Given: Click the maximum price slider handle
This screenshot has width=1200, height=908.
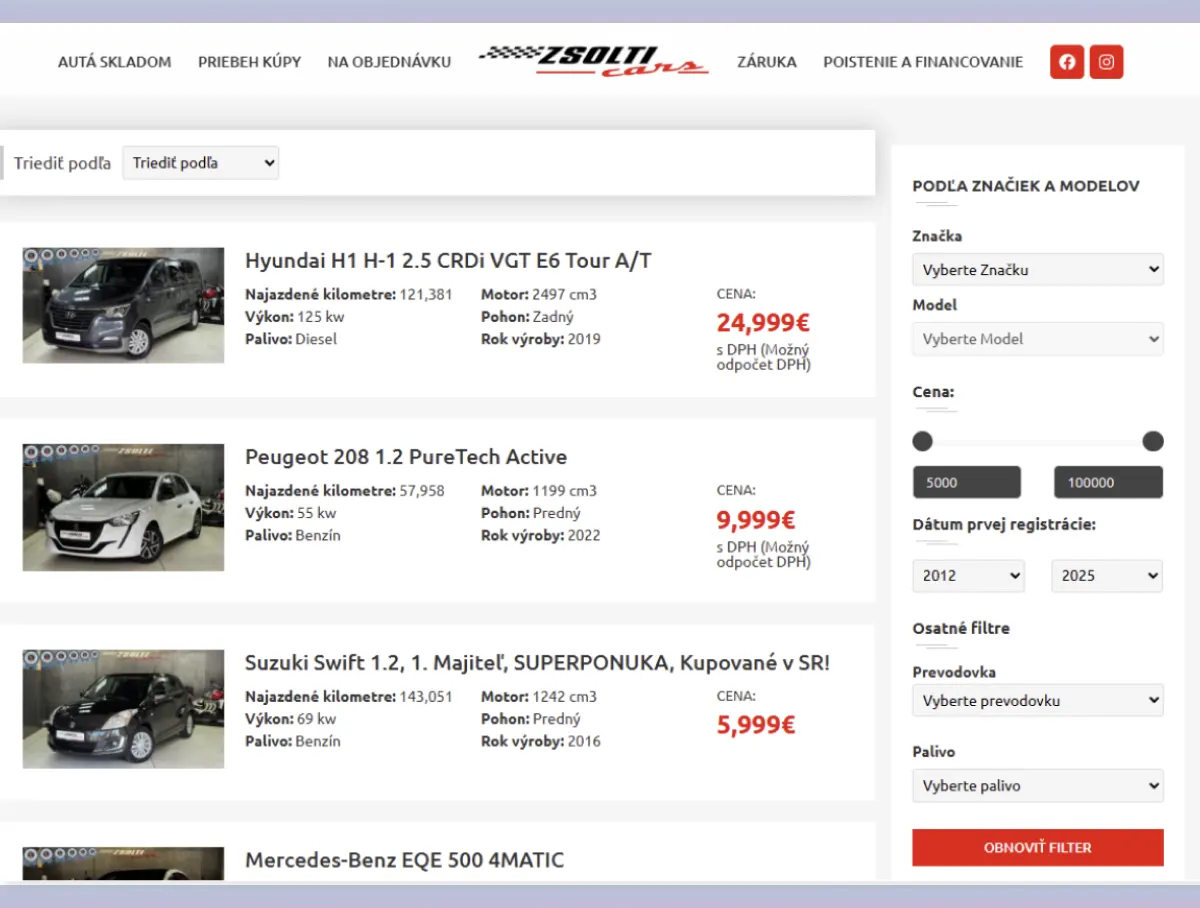Looking at the screenshot, I should point(1153,441).
